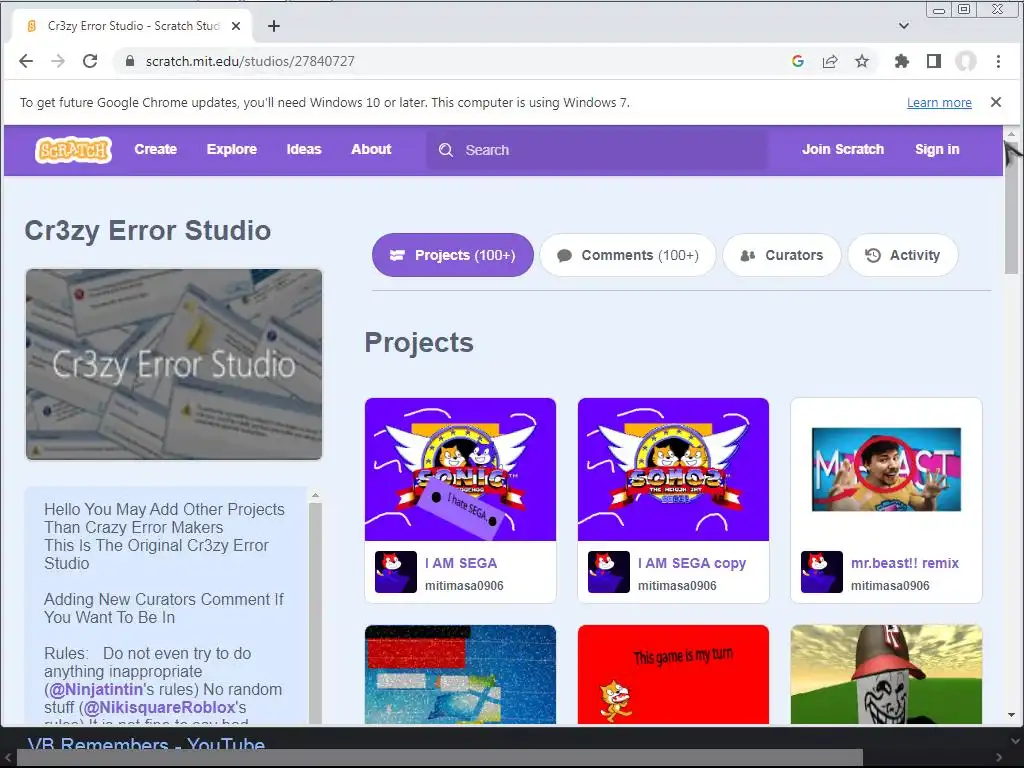1024x768 pixels.
Task: Reload the page
Action: tap(90, 61)
